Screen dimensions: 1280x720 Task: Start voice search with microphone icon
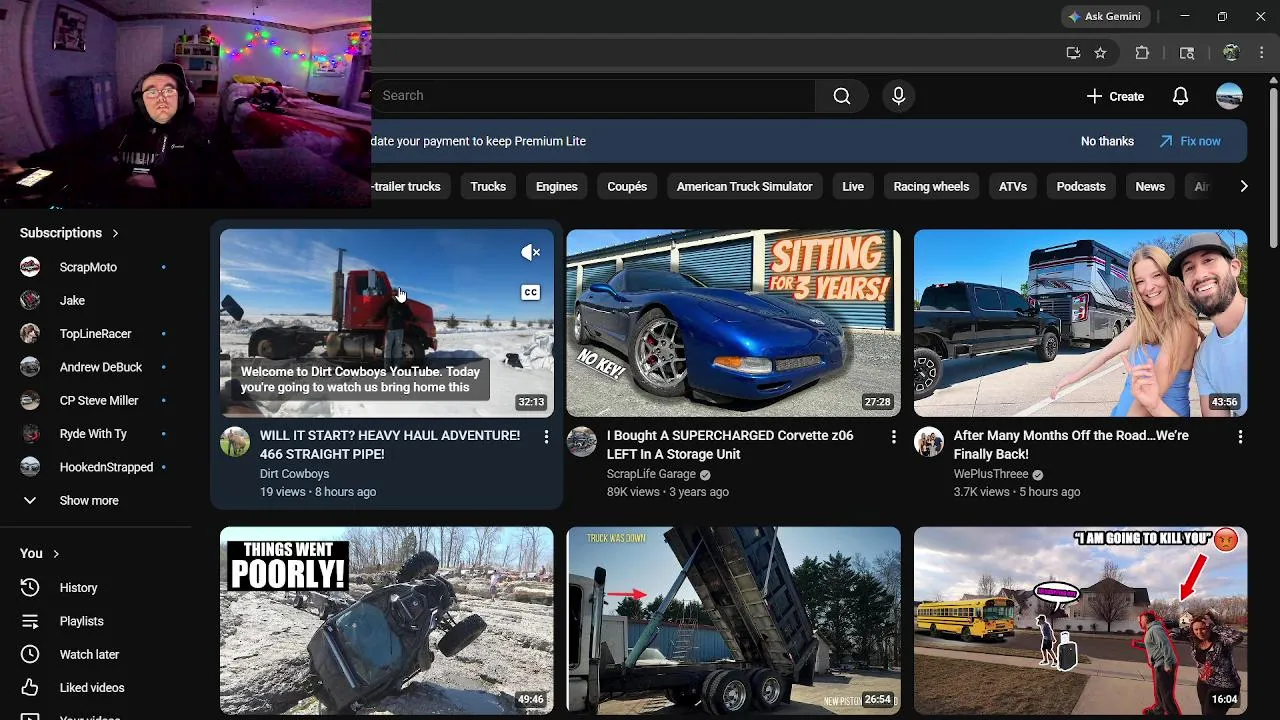click(x=898, y=96)
